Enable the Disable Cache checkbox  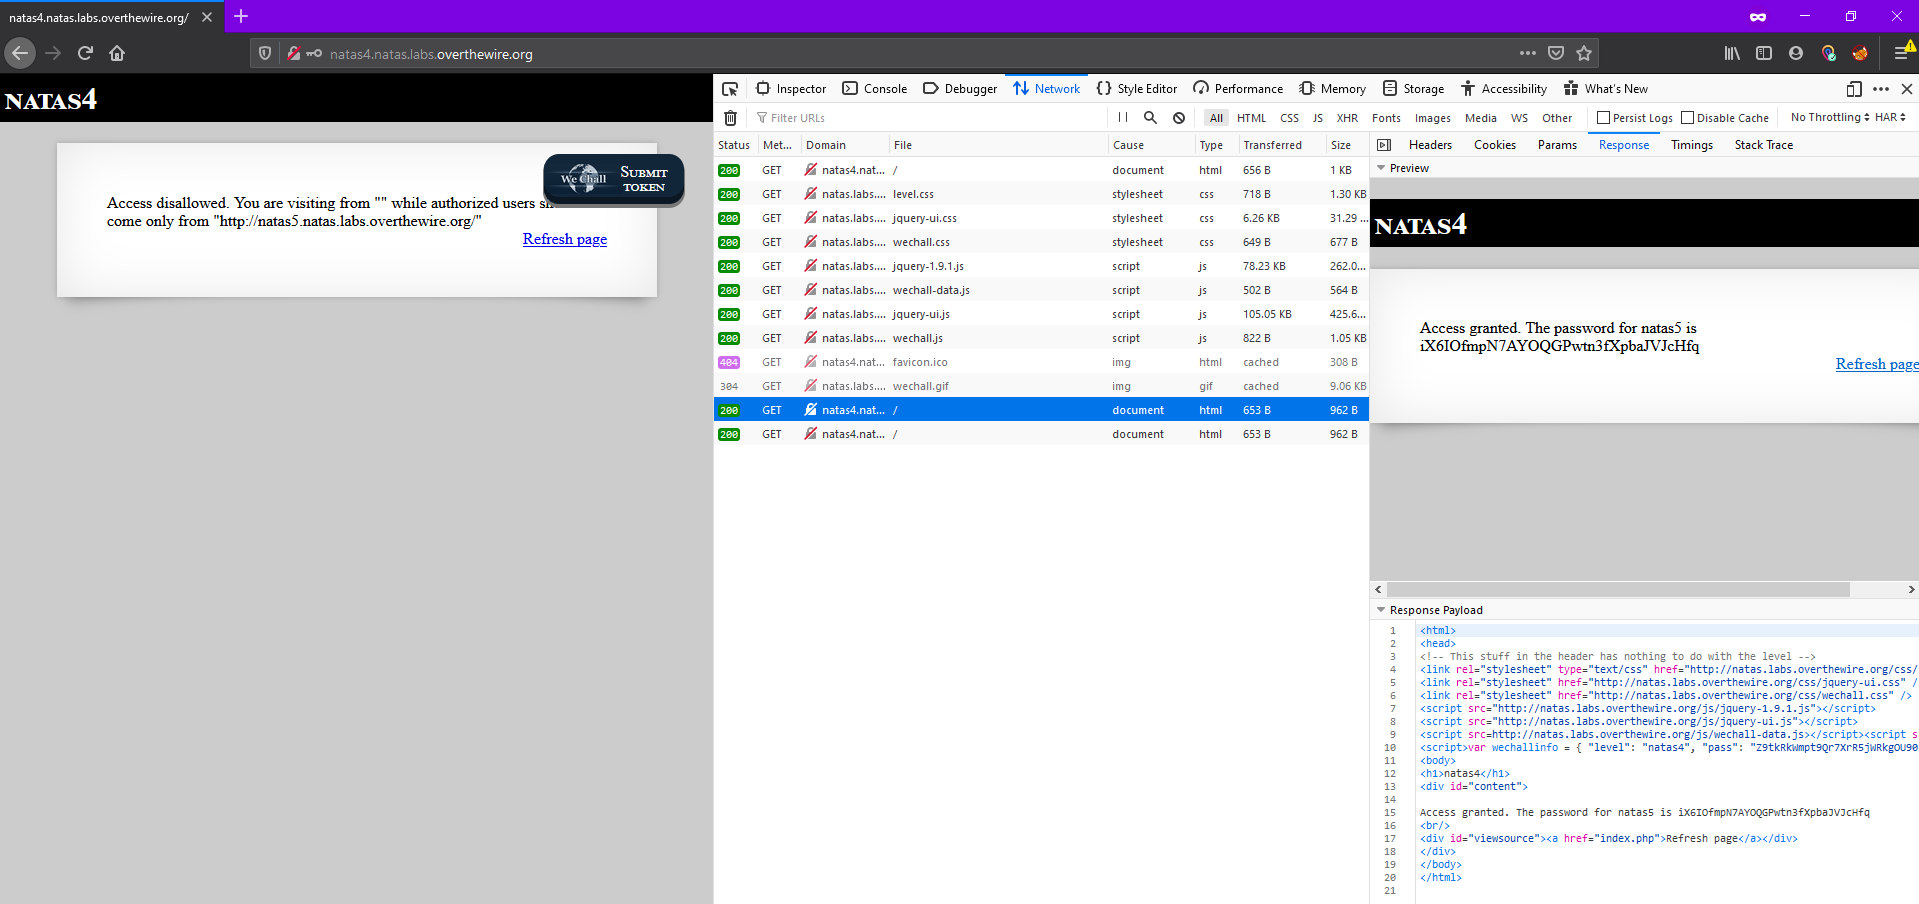(1687, 118)
